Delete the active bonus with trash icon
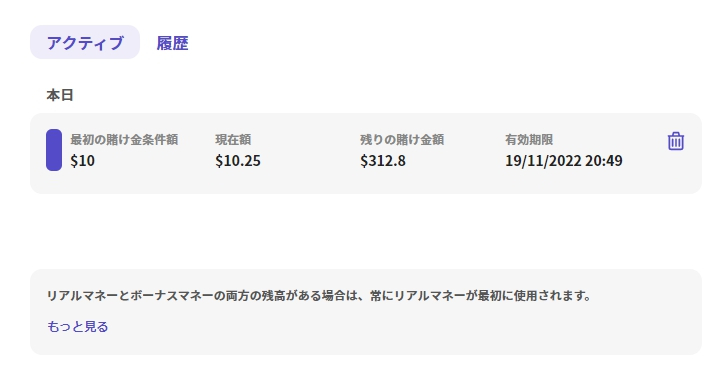 coord(676,141)
